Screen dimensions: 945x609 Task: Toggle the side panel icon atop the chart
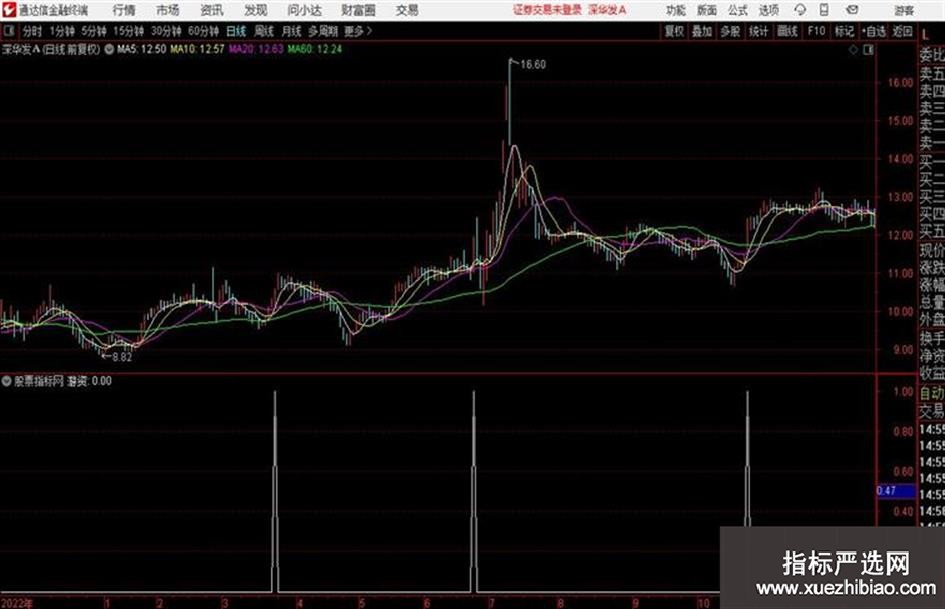point(868,51)
